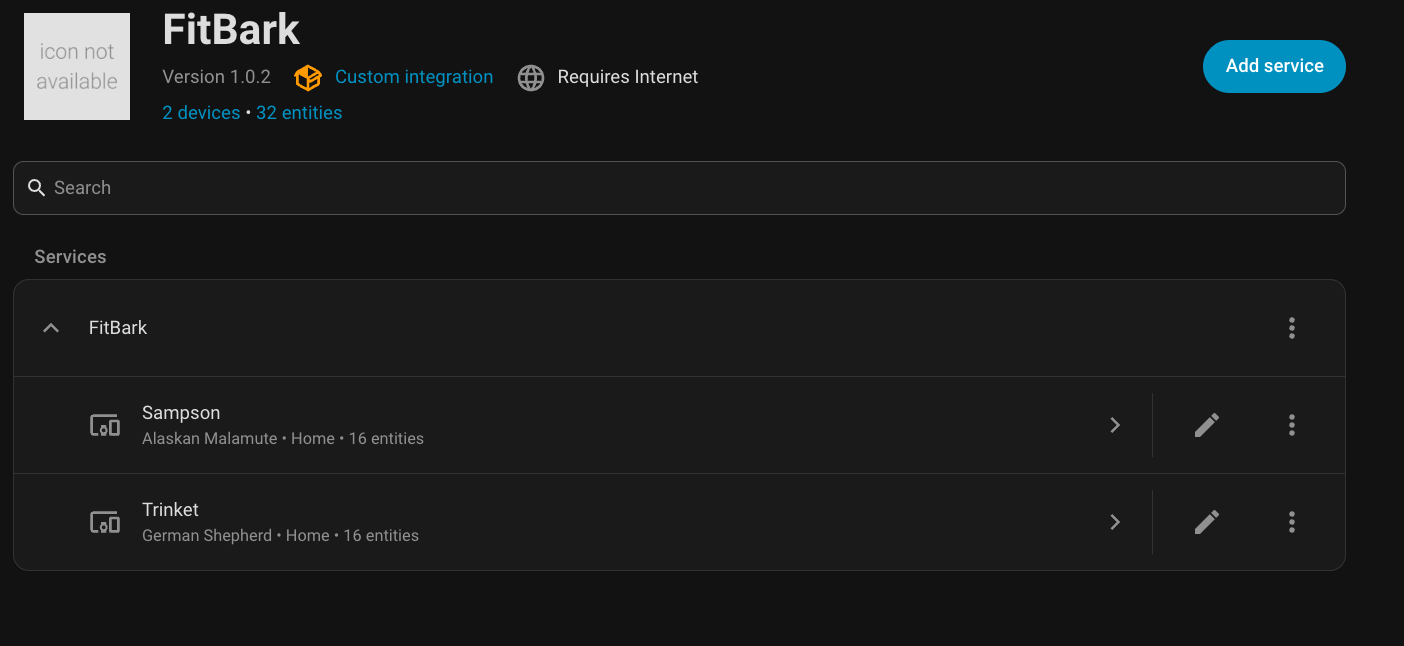
Task: Click the orange custom integration box icon
Action: [308, 77]
